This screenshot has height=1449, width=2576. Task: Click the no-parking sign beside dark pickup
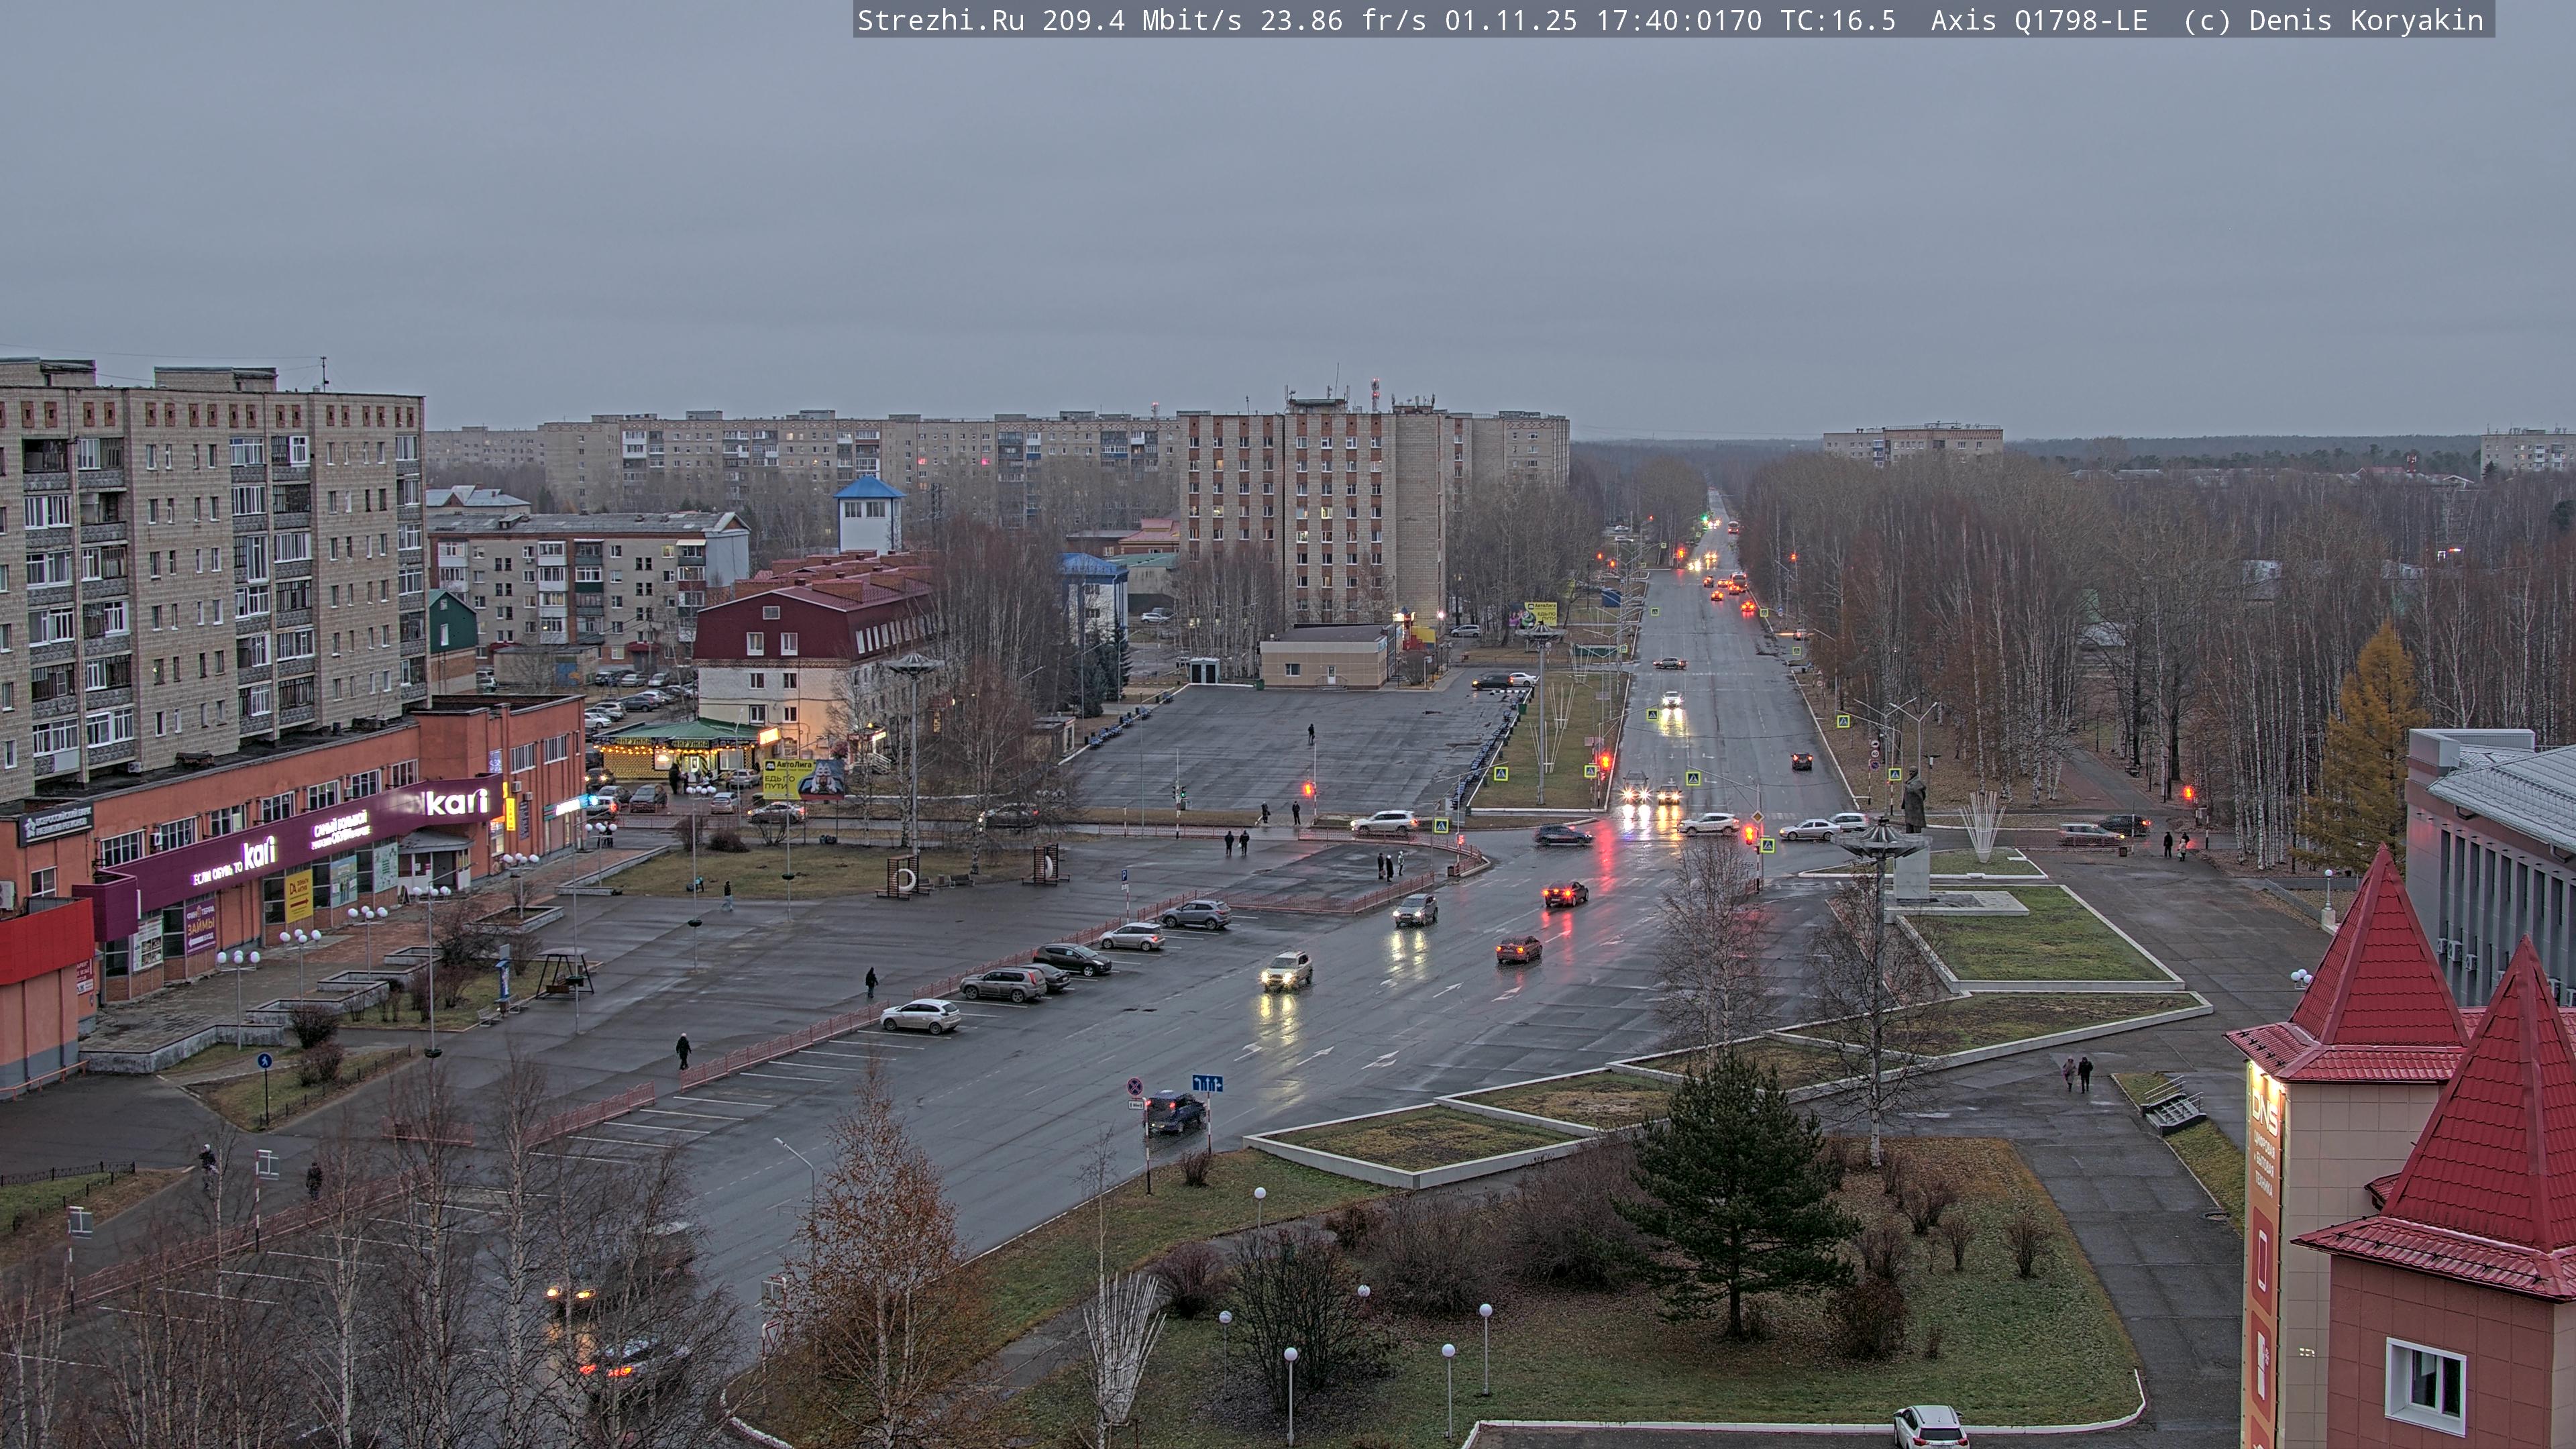coord(1135,1086)
